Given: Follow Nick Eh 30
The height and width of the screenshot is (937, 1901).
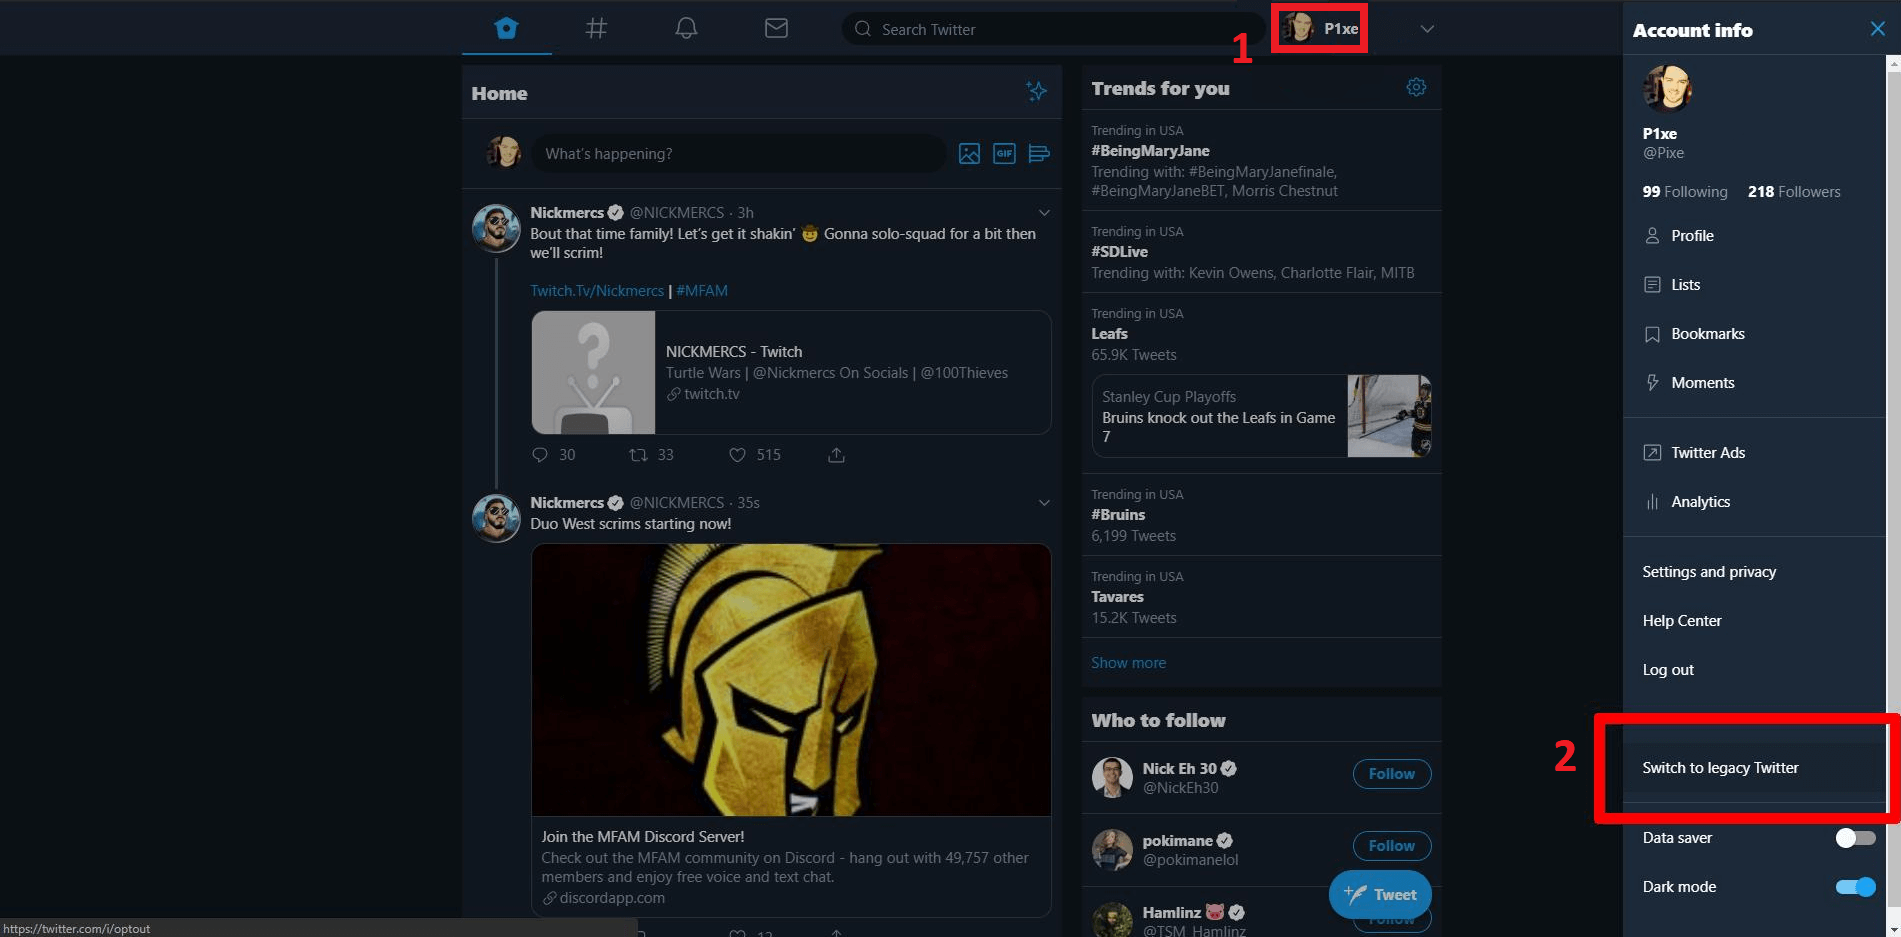Looking at the screenshot, I should pos(1392,774).
